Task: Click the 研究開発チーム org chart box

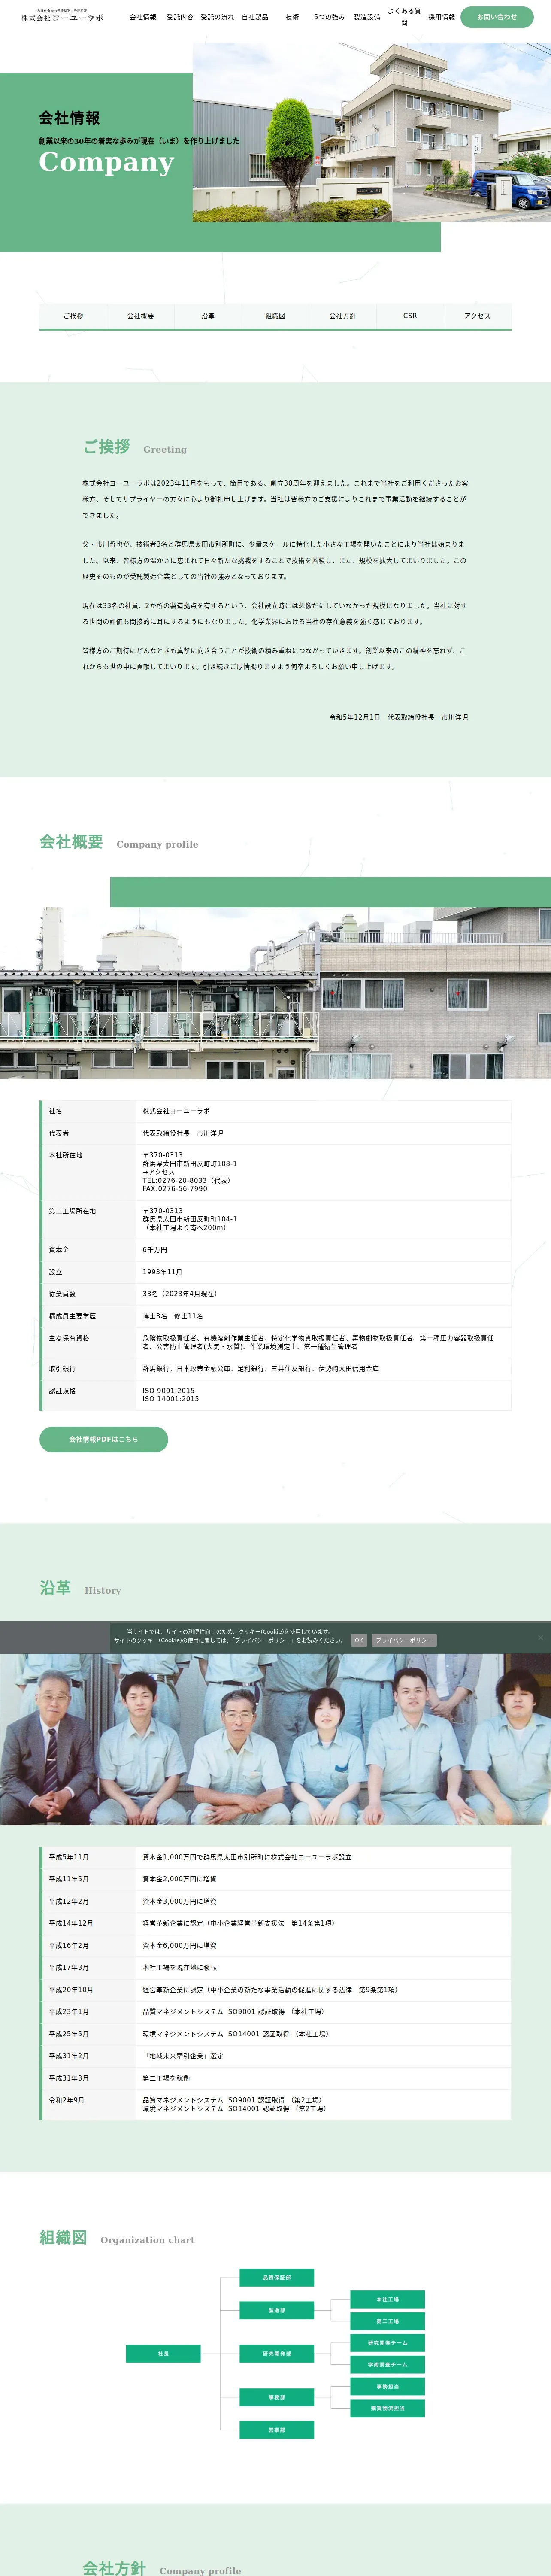Action: (x=387, y=2343)
